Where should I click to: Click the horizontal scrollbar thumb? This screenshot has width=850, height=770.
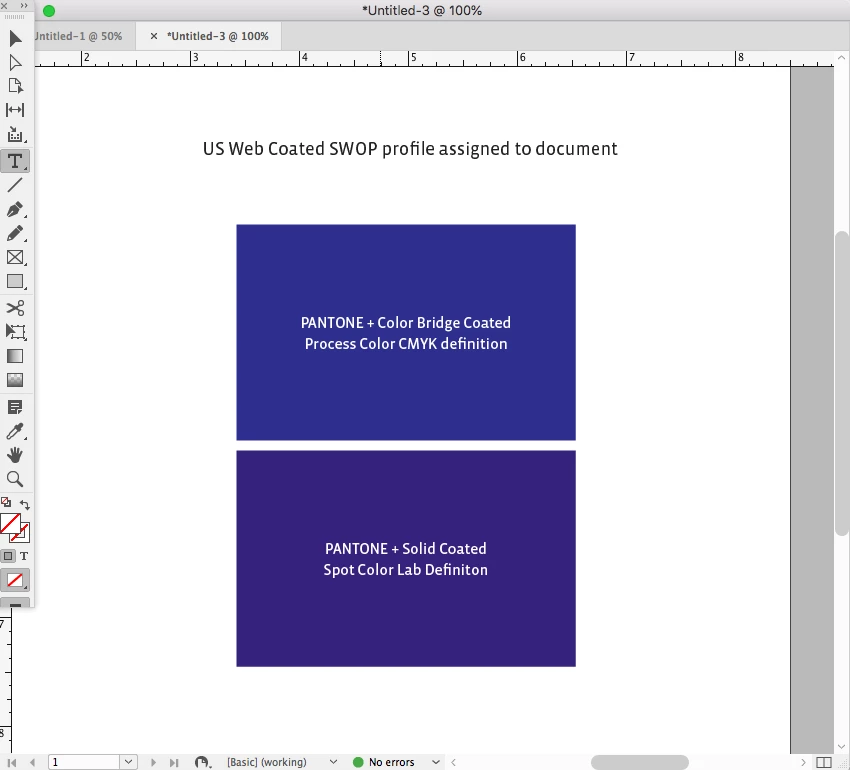[640, 762]
